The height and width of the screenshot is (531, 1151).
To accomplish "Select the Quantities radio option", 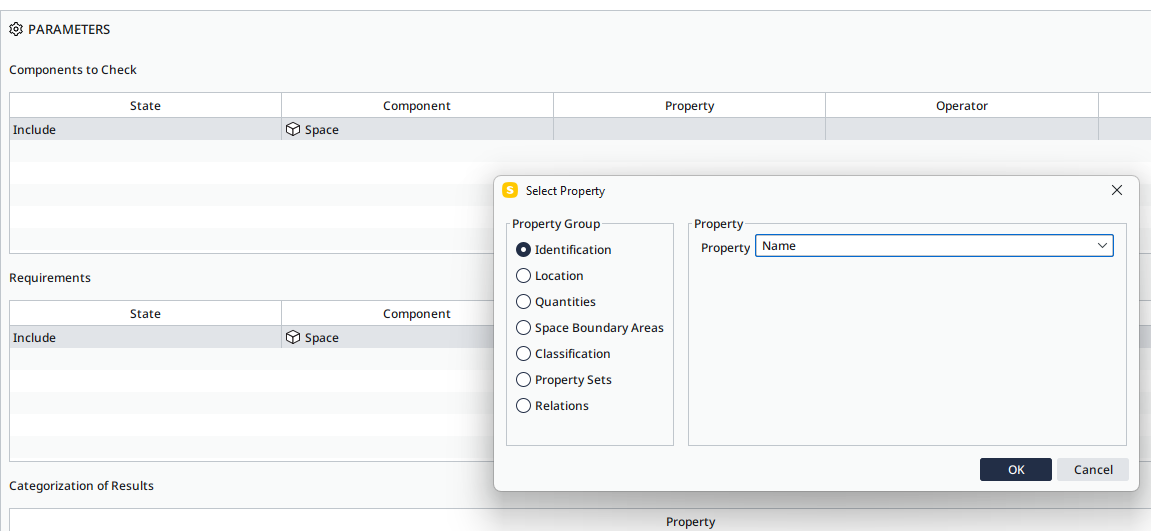I will 523,302.
